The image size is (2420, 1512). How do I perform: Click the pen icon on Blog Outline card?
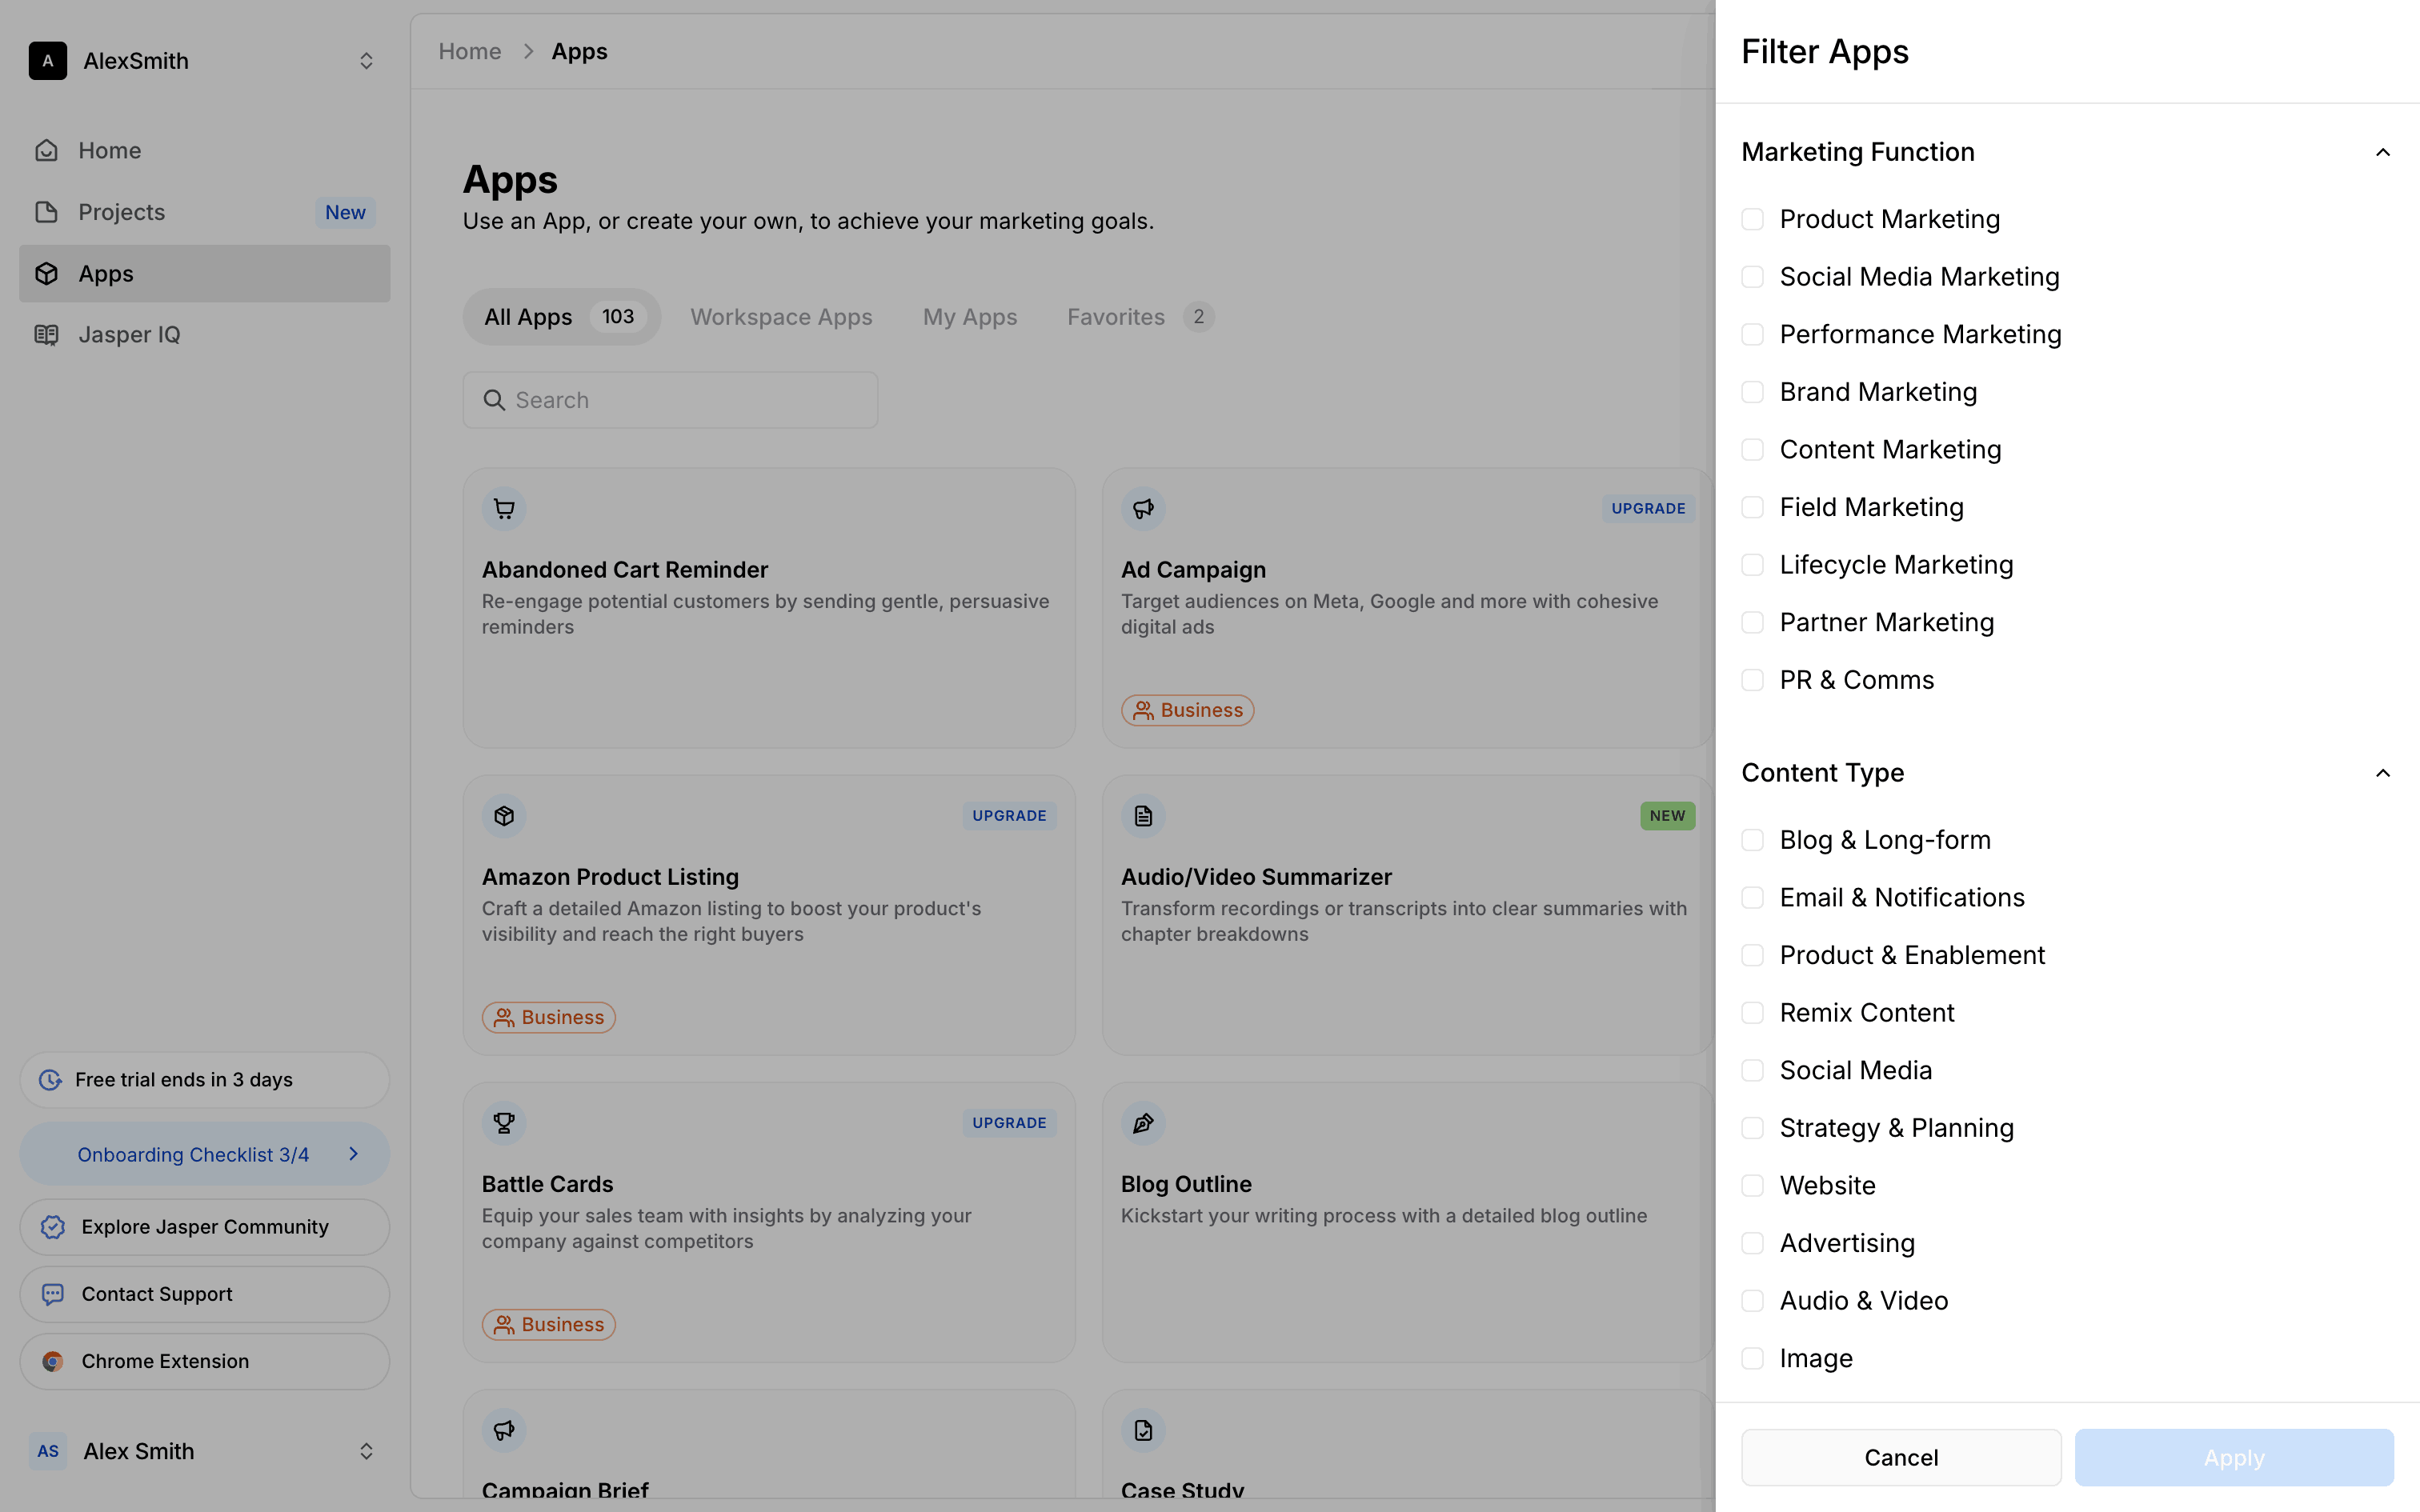1143,1122
